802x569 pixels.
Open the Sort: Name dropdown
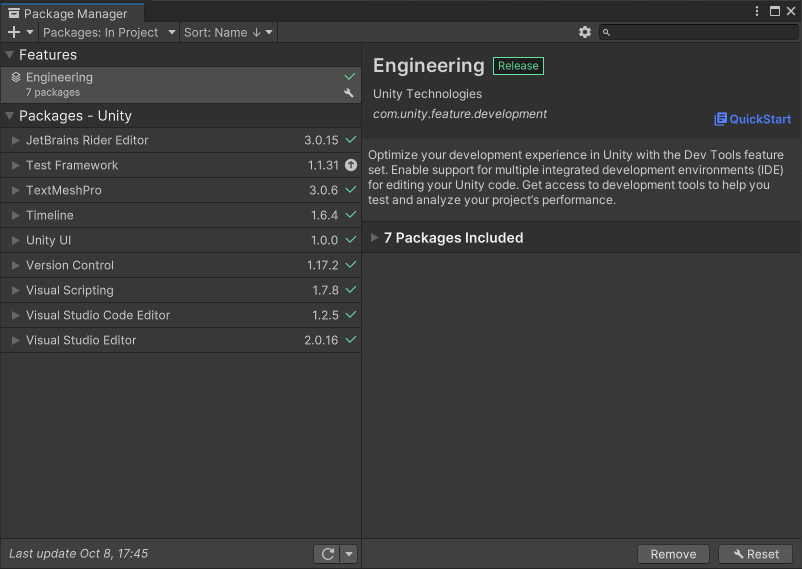228,32
